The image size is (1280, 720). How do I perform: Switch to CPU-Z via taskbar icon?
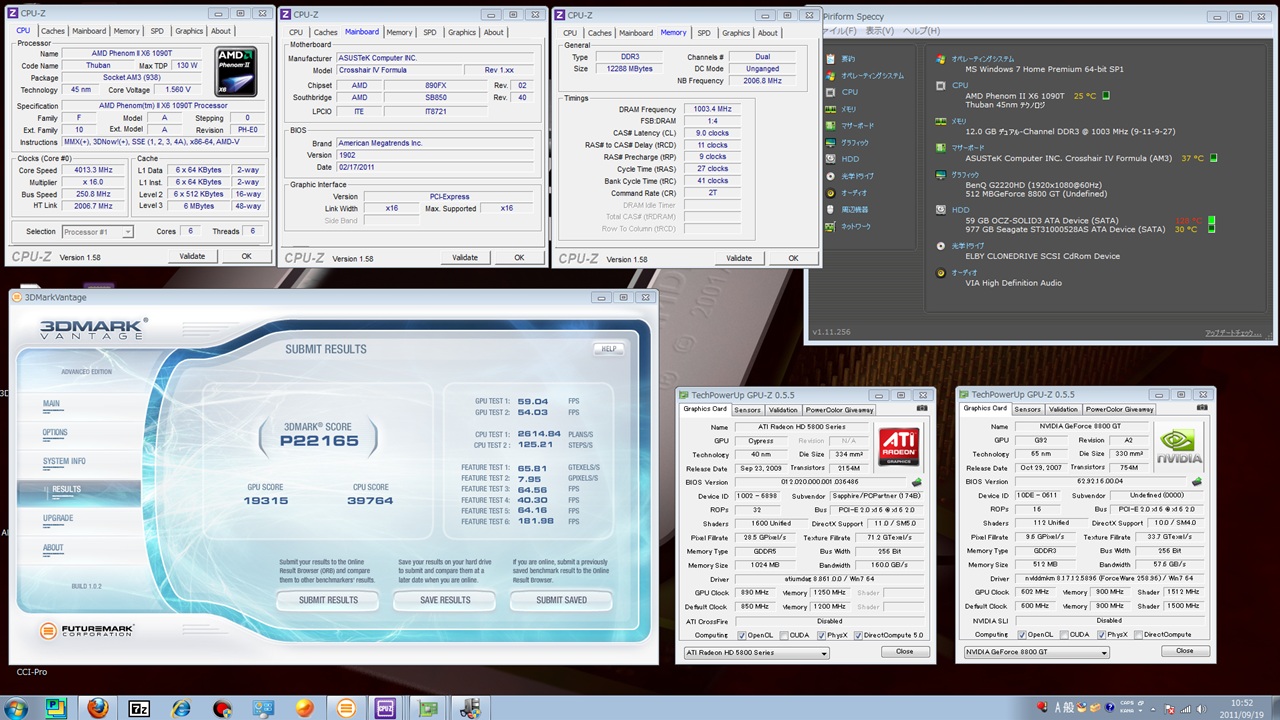pyautogui.click(x=385, y=708)
